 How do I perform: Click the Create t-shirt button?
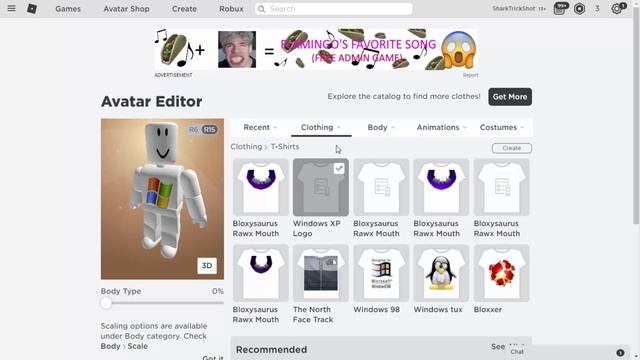[511, 148]
